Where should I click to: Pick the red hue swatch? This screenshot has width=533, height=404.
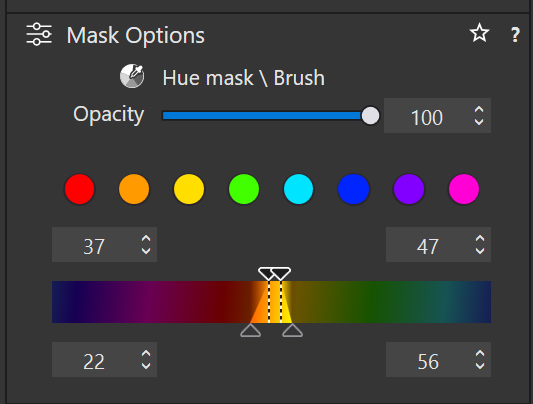(x=80, y=189)
